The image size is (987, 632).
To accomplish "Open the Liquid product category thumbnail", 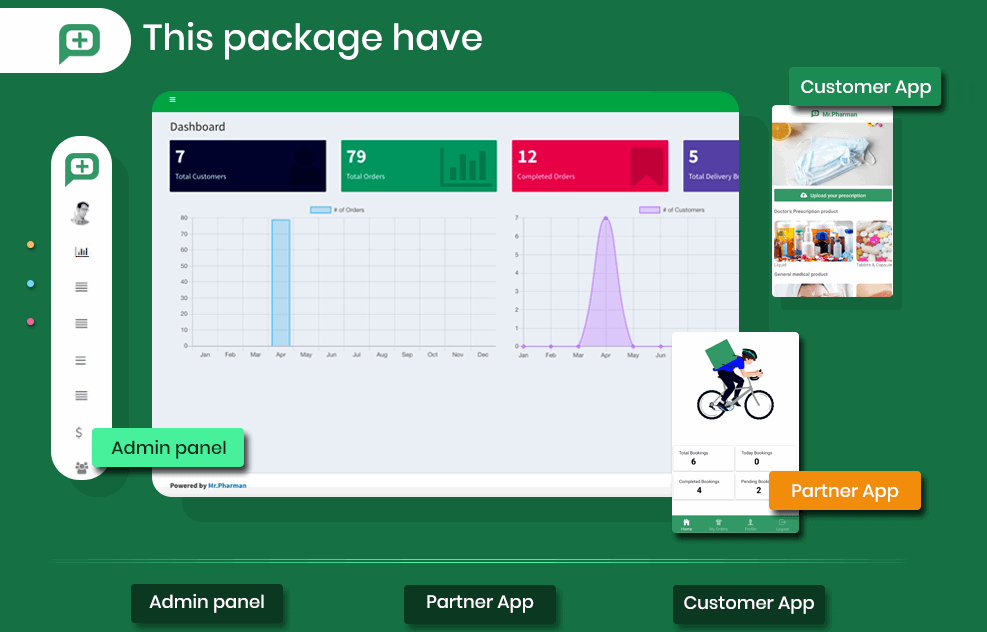I will click(813, 240).
